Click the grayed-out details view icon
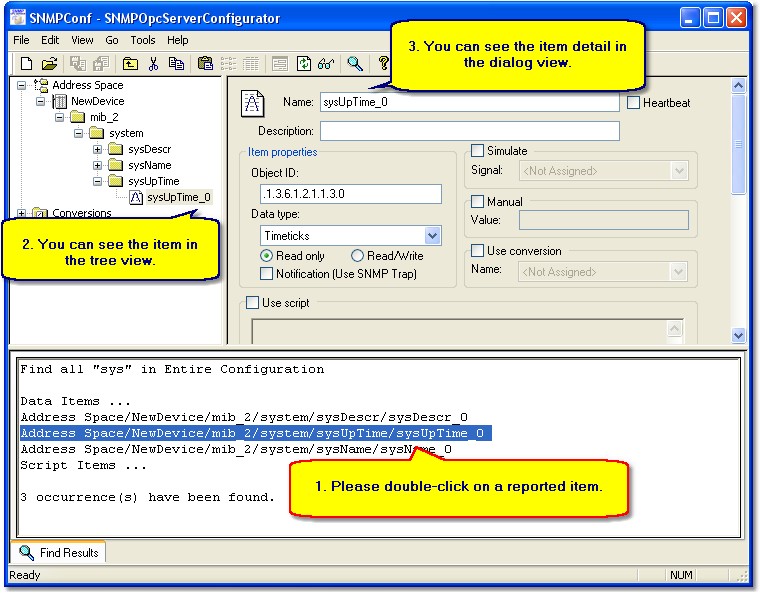This screenshot has width=760, height=594. click(251, 63)
